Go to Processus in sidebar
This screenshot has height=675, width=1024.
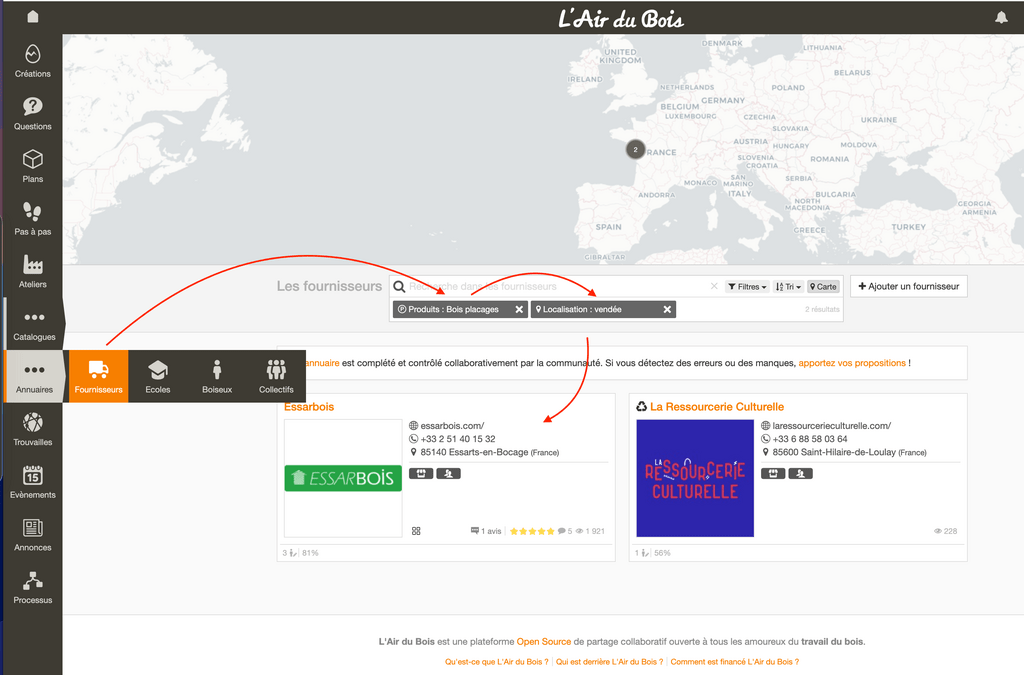32,587
